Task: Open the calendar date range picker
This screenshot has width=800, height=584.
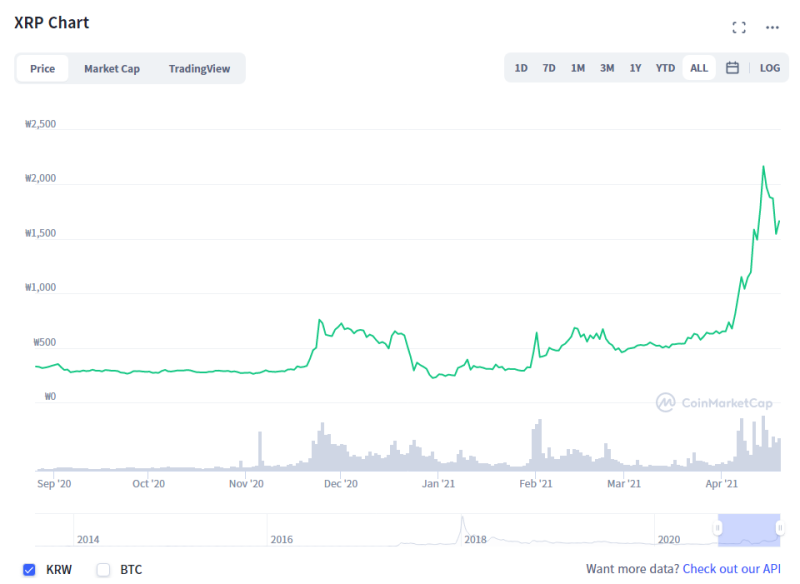Action: (x=732, y=68)
